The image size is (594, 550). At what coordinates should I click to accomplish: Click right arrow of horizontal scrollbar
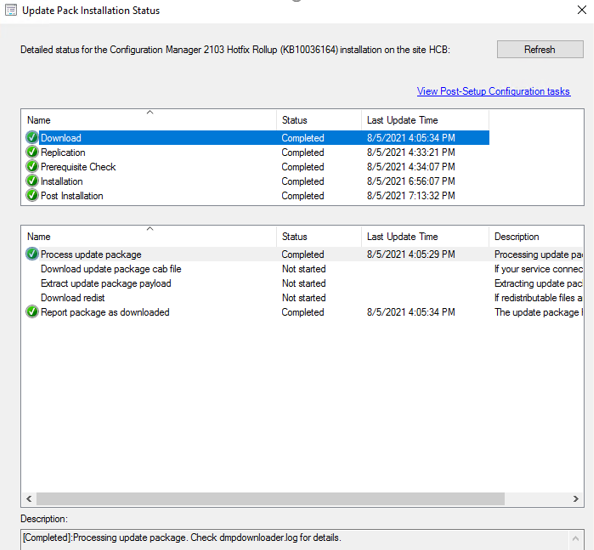click(x=576, y=498)
